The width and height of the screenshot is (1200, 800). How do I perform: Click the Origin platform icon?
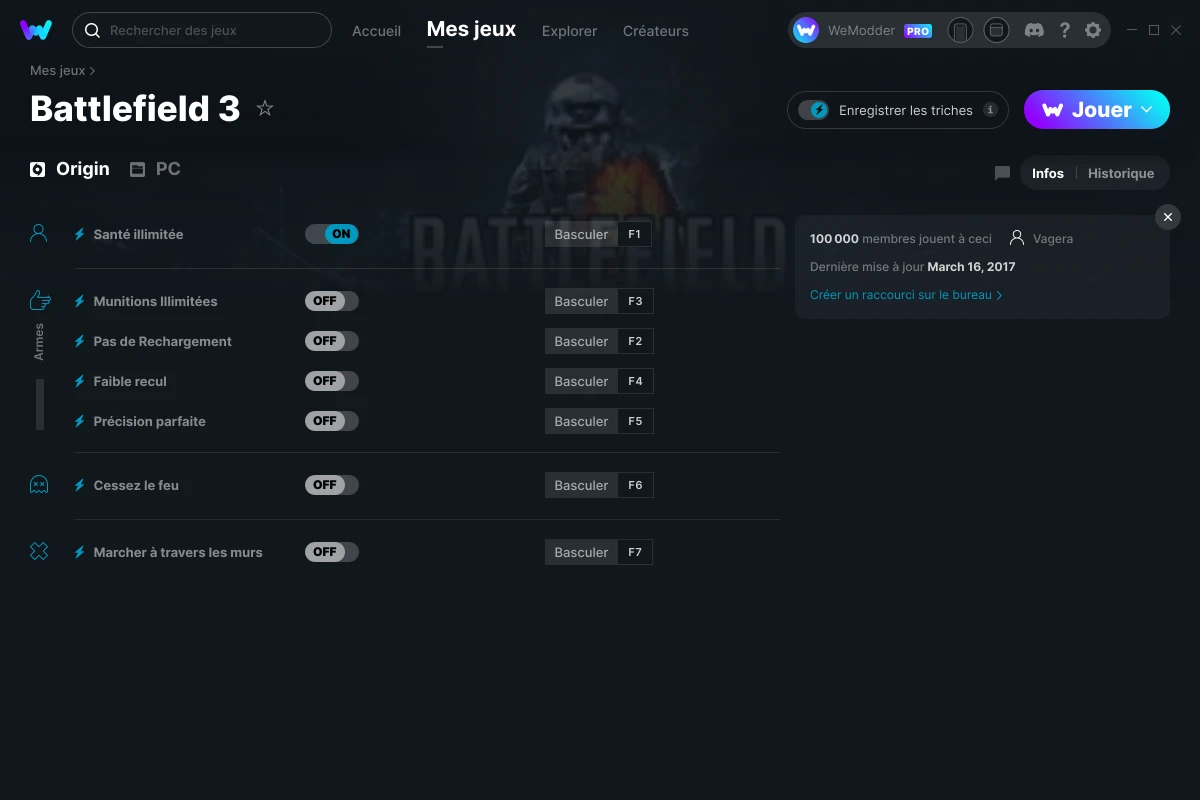[x=38, y=169]
